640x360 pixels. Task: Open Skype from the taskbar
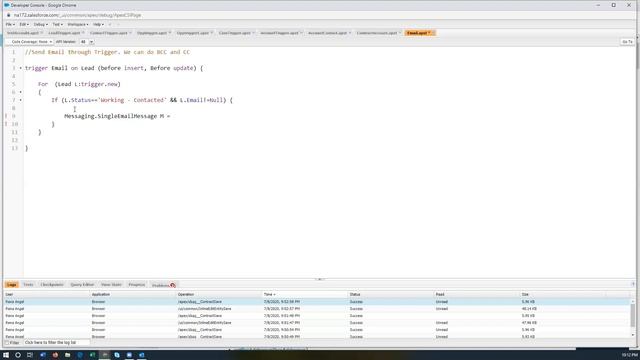[x=117, y=355]
